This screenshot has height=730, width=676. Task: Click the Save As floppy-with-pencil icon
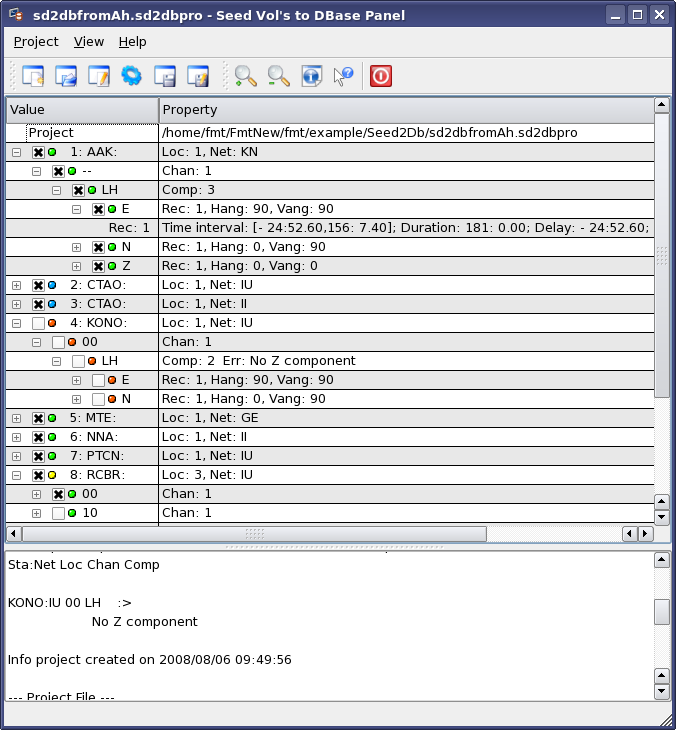pyautogui.click(x=198, y=76)
